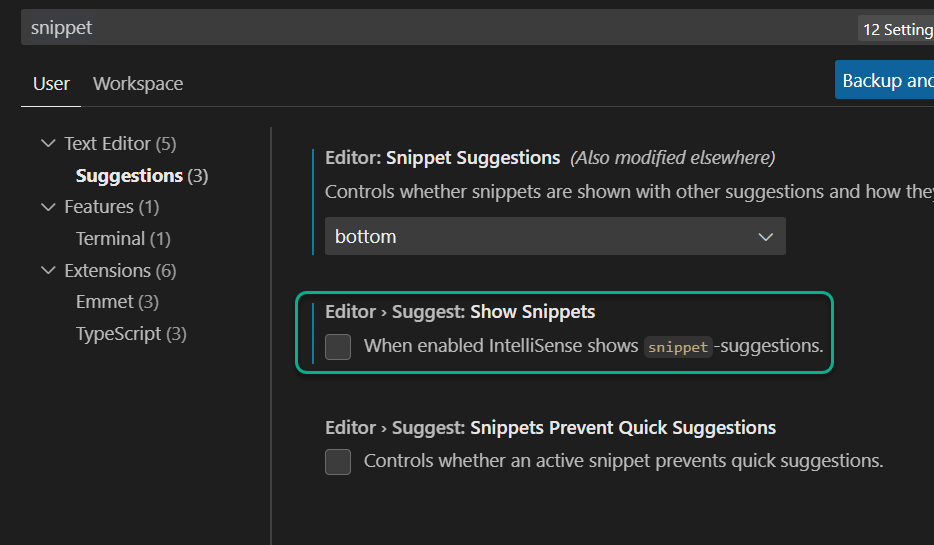Click the Show Snippets setting title
This screenshot has width=934, height=545.
click(x=460, y=312)
